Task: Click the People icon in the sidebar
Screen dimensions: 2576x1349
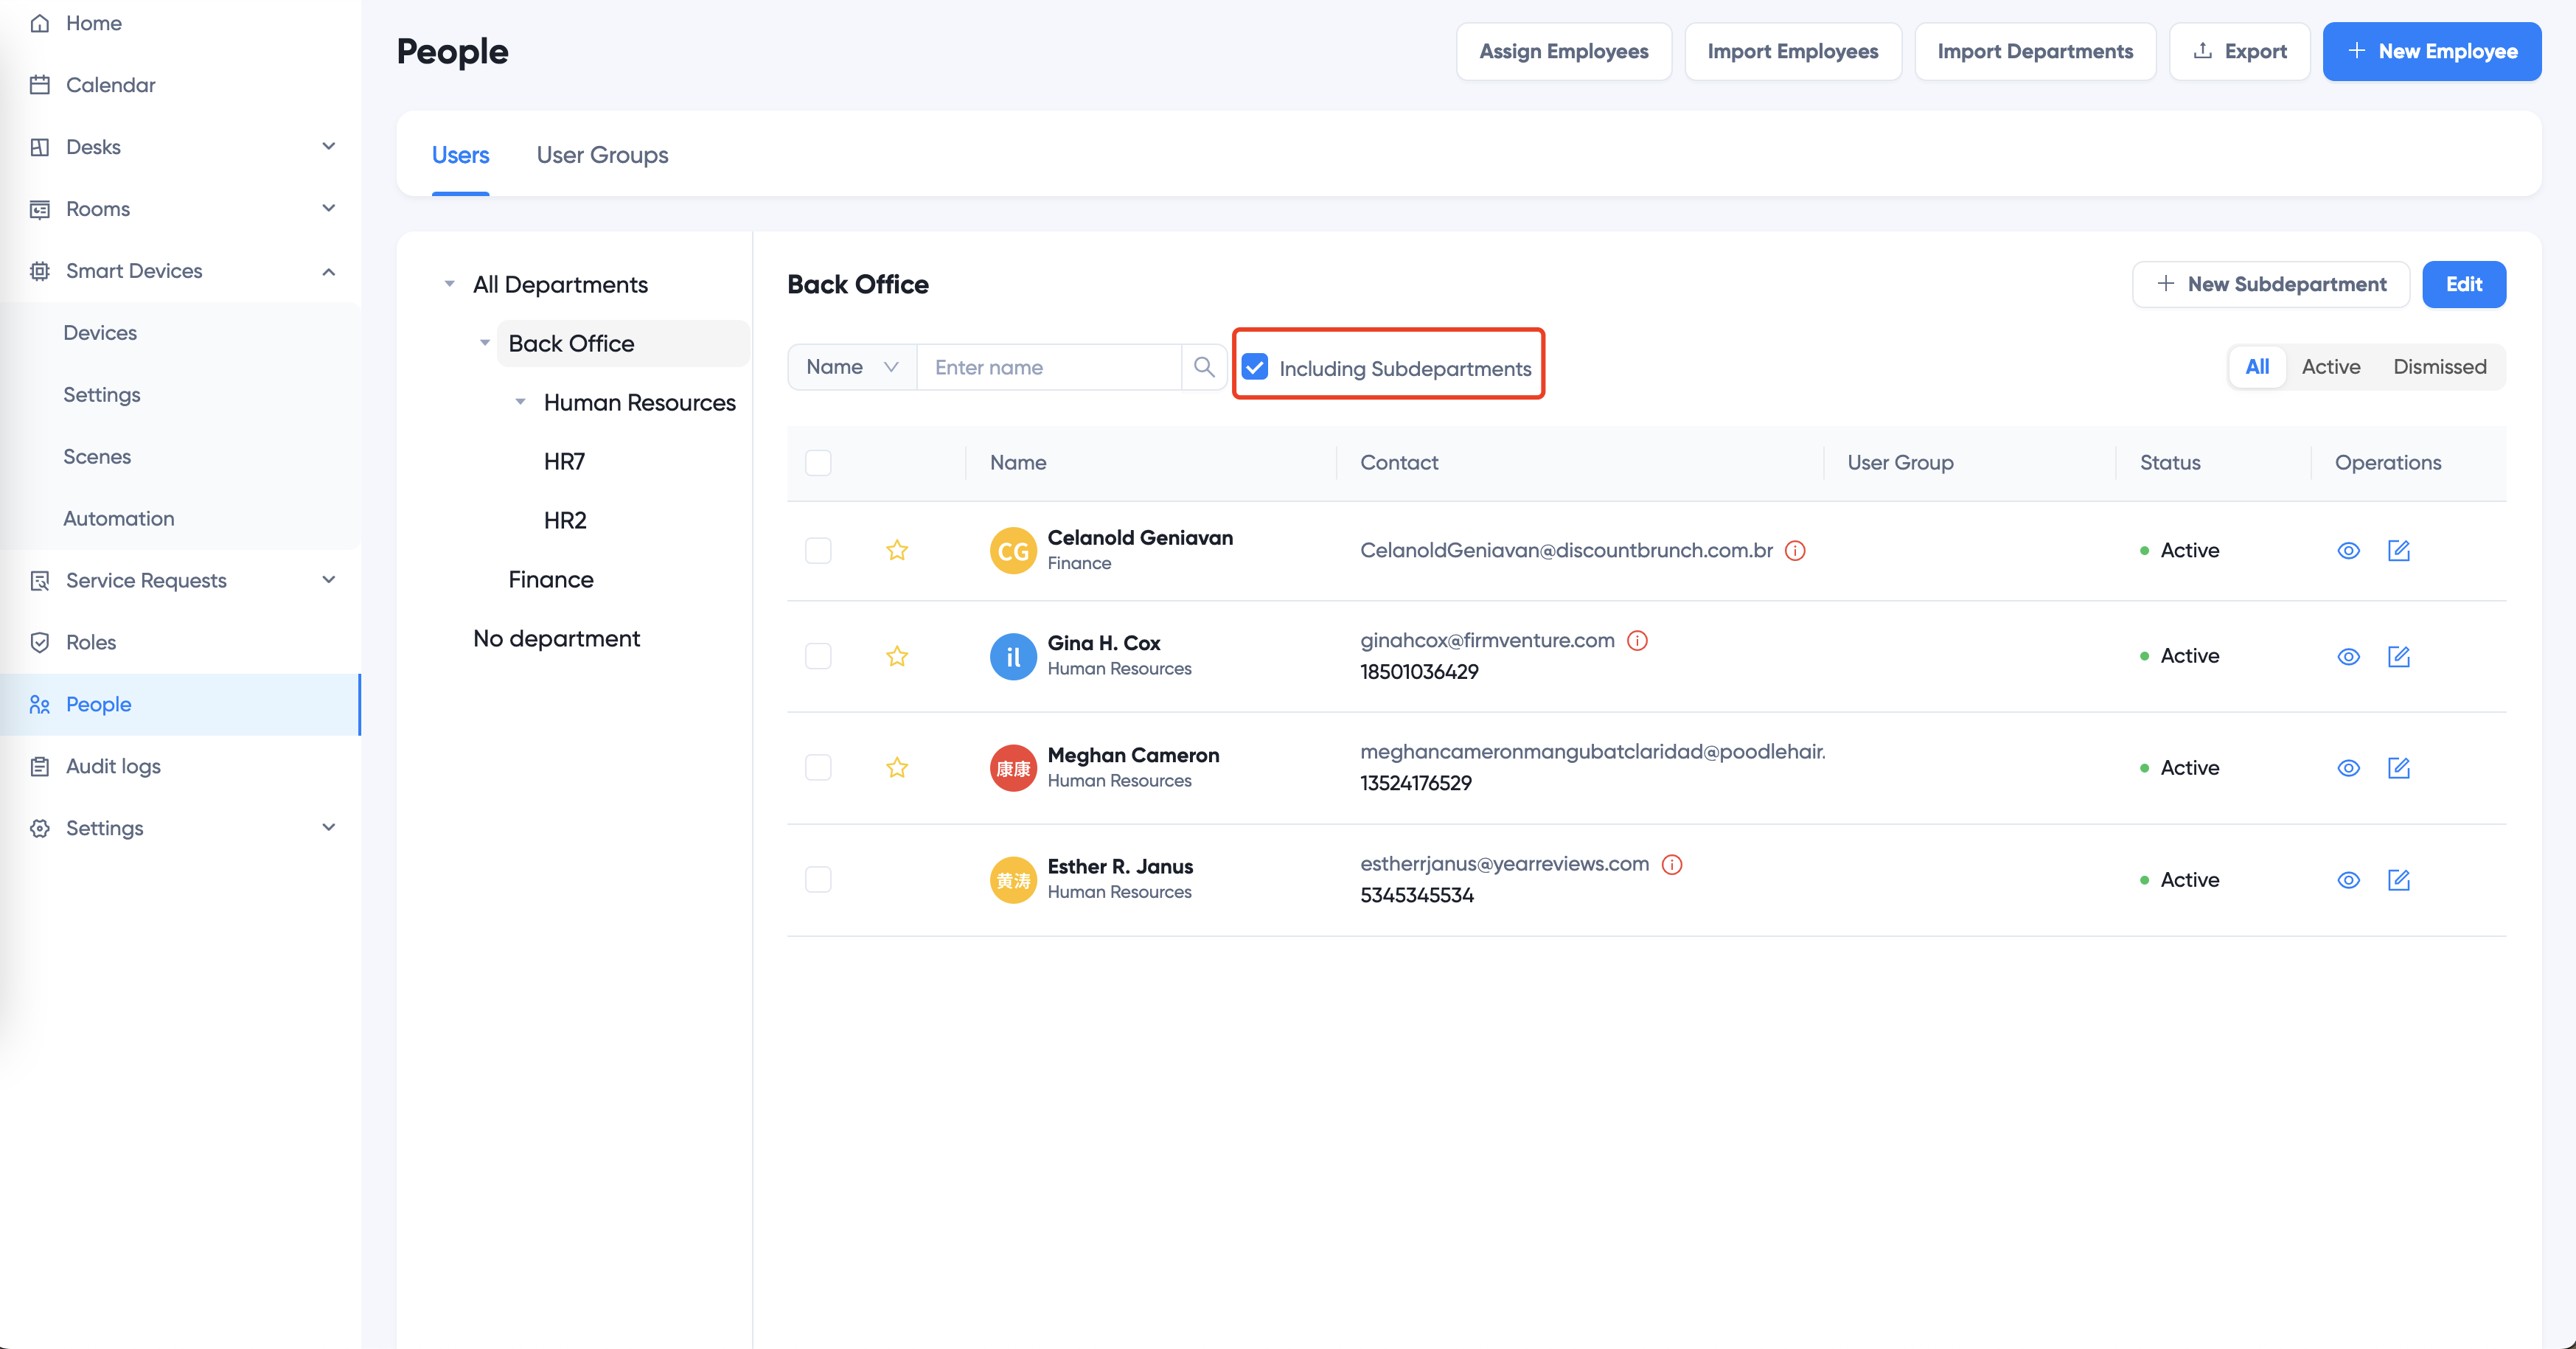Action: pyautogui.click(x=40, y=705)
